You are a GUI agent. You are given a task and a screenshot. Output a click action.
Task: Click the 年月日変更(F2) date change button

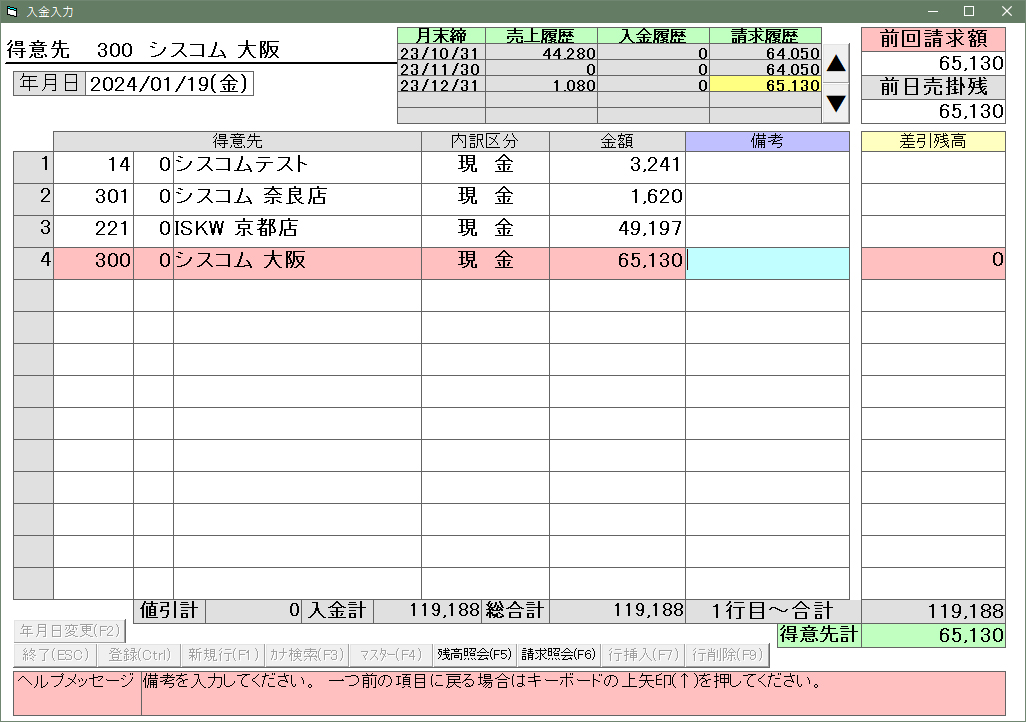(70, 631)
